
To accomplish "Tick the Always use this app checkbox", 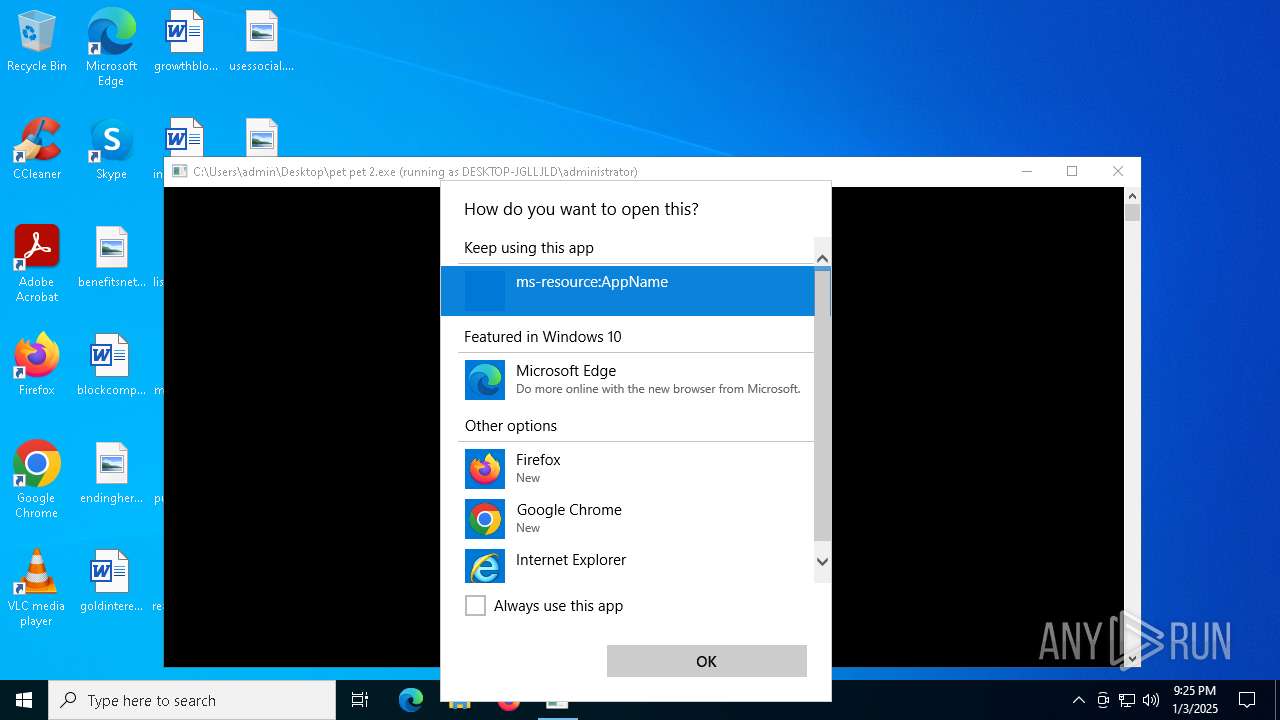I will pyautogui.click(x=476, y=606).
